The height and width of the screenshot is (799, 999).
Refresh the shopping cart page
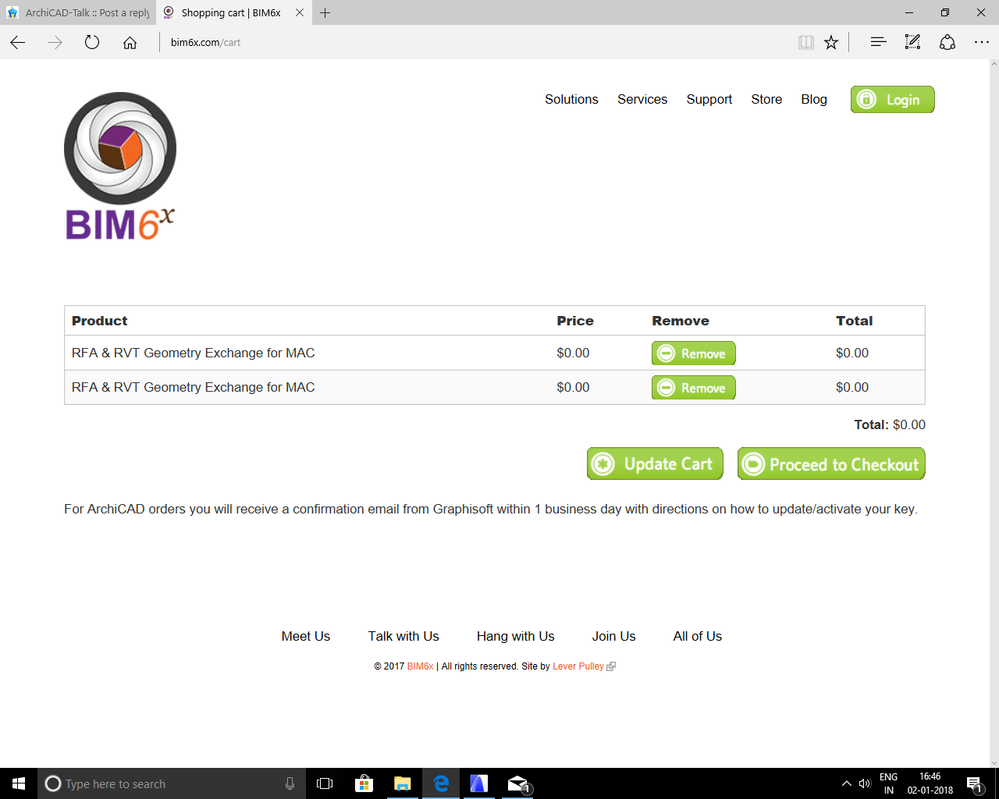[x=92, y=43]
